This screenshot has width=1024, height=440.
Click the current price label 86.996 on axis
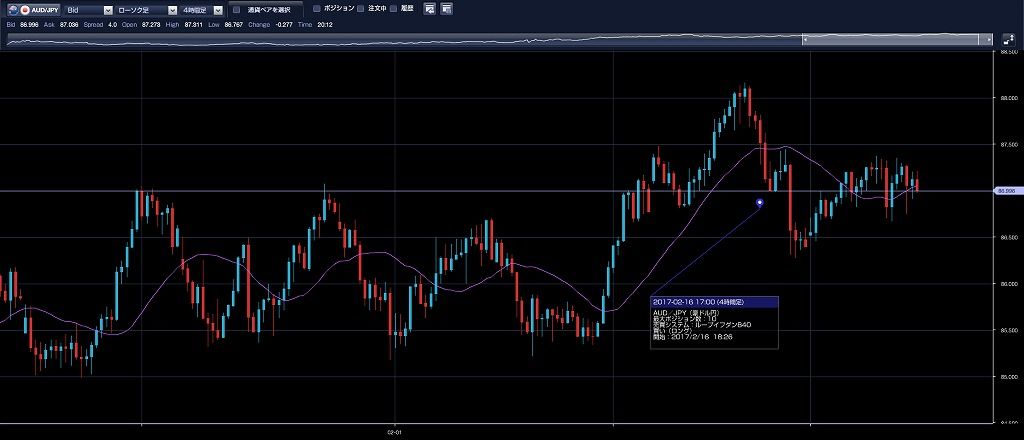click(1008, 191)
